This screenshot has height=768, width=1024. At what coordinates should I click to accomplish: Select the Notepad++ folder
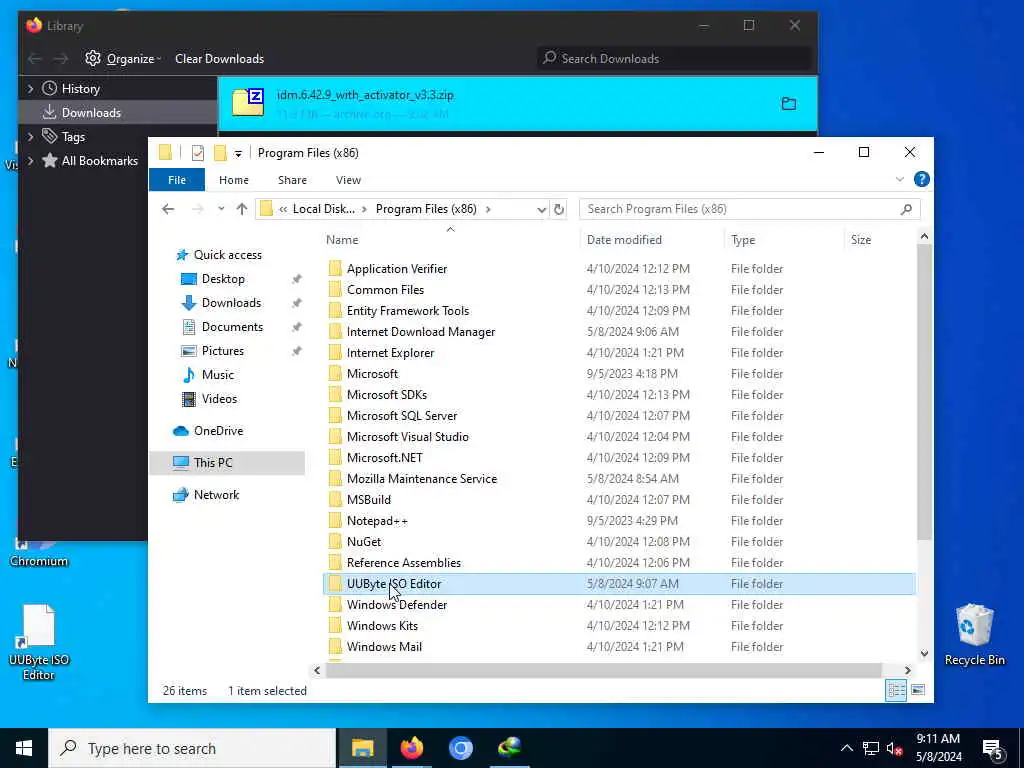(377, 520)
